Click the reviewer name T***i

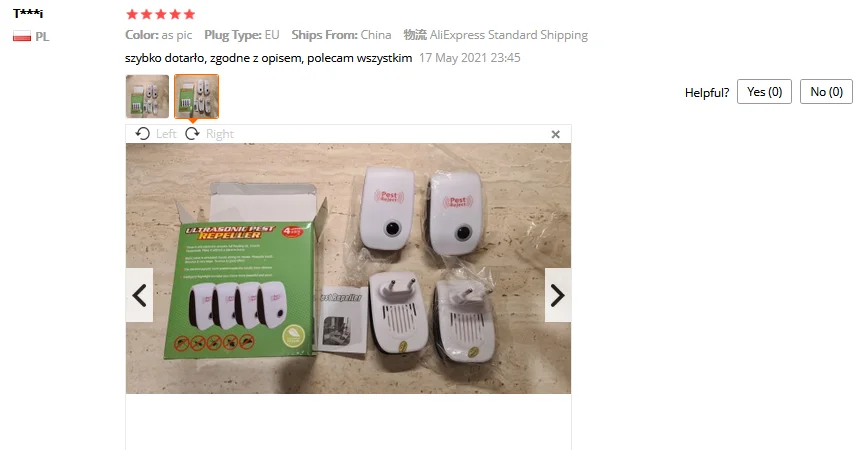(28, 14)
